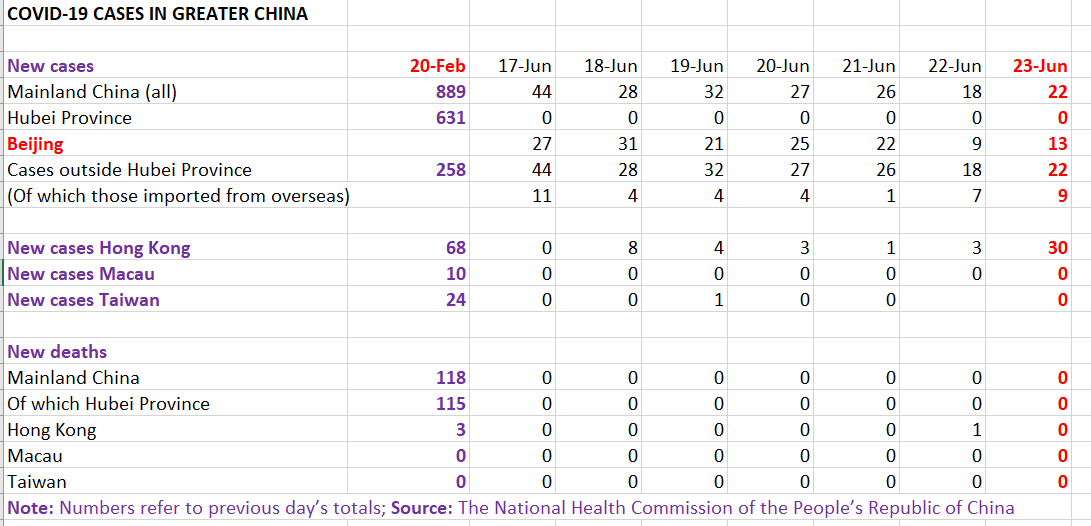Select Beijing's 17-Jun value 27
The width and height of the screenshot is (1091, 526).
pos(542,144)
